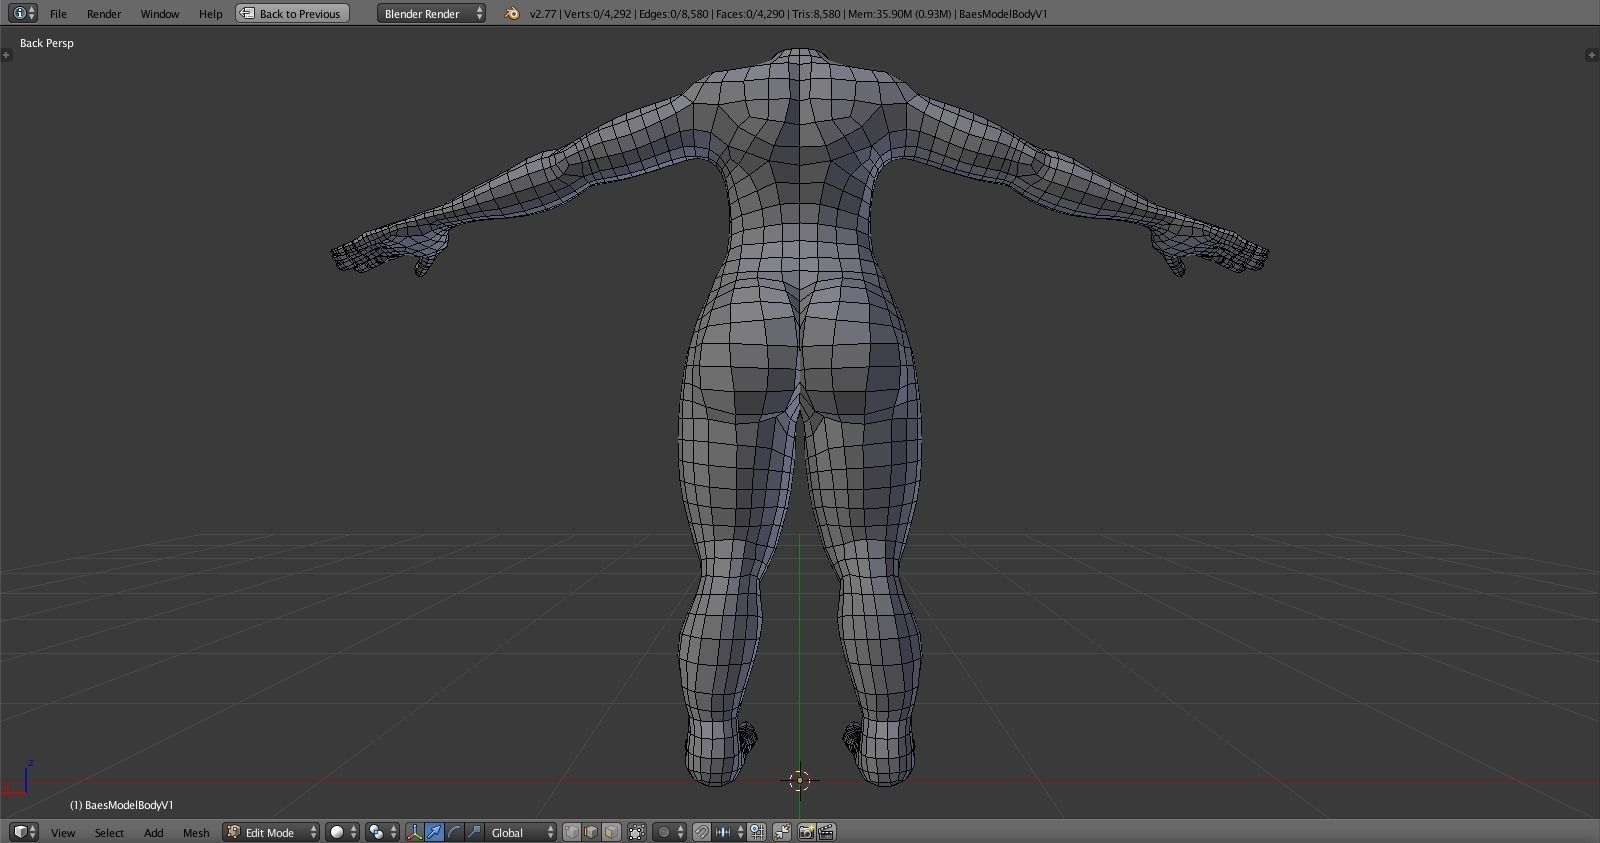This screenshot has height=843, width=1600.
Task: Open the Add menu in the 3D viewport header
Action: [x=153, y=833]
